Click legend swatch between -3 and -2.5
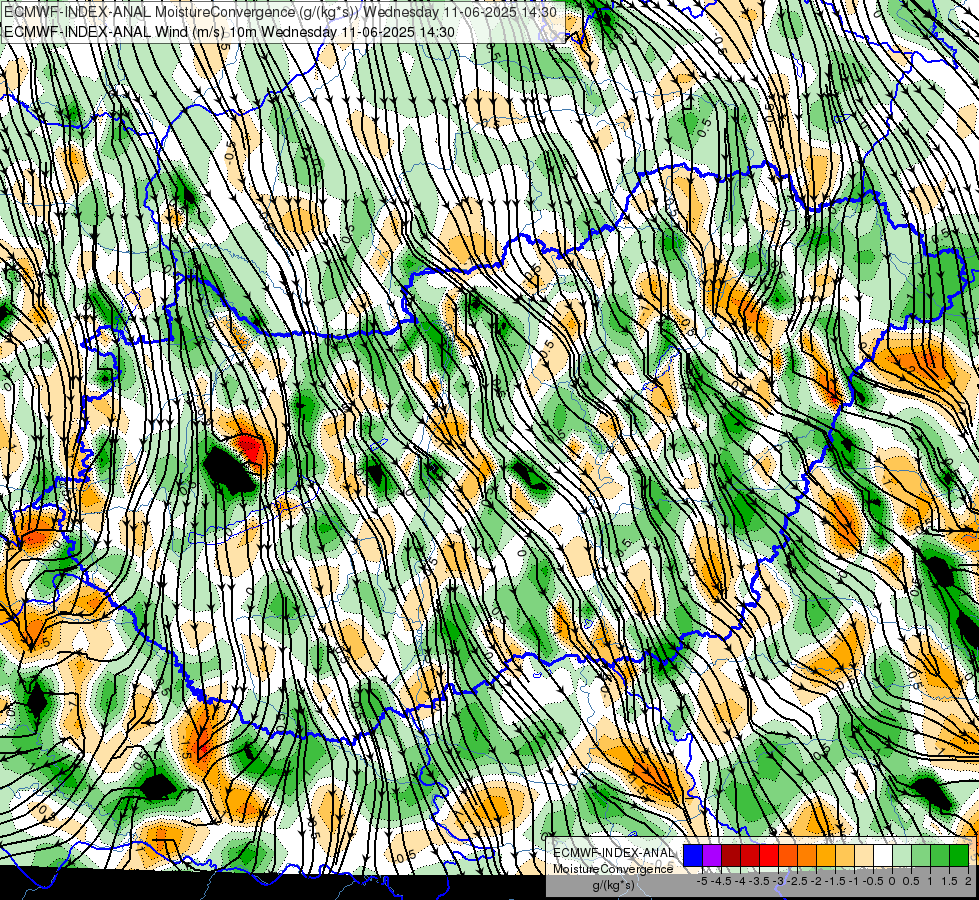Image resolution: width=979 pixels, height=900 pixels. click(x=788, y=855)
